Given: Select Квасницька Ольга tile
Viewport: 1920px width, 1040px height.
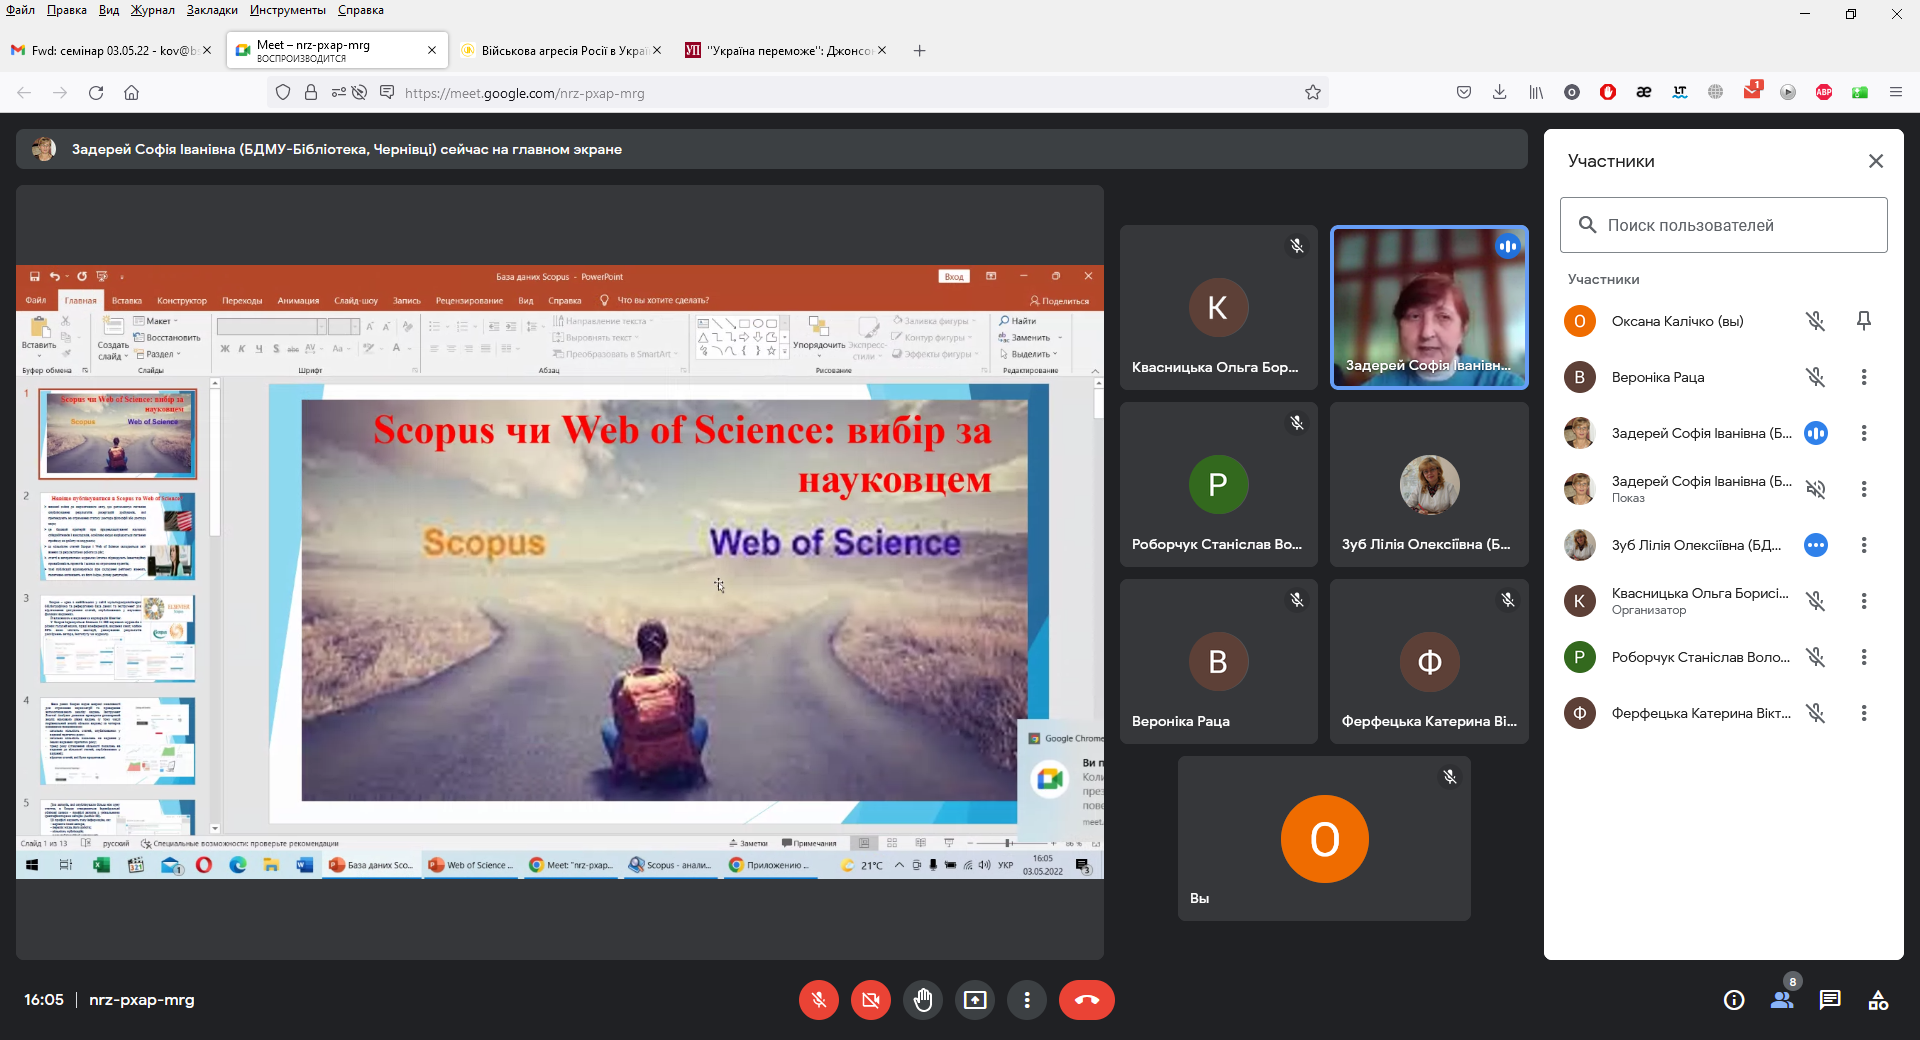Looking at the screenshot, I should 1219,307.
